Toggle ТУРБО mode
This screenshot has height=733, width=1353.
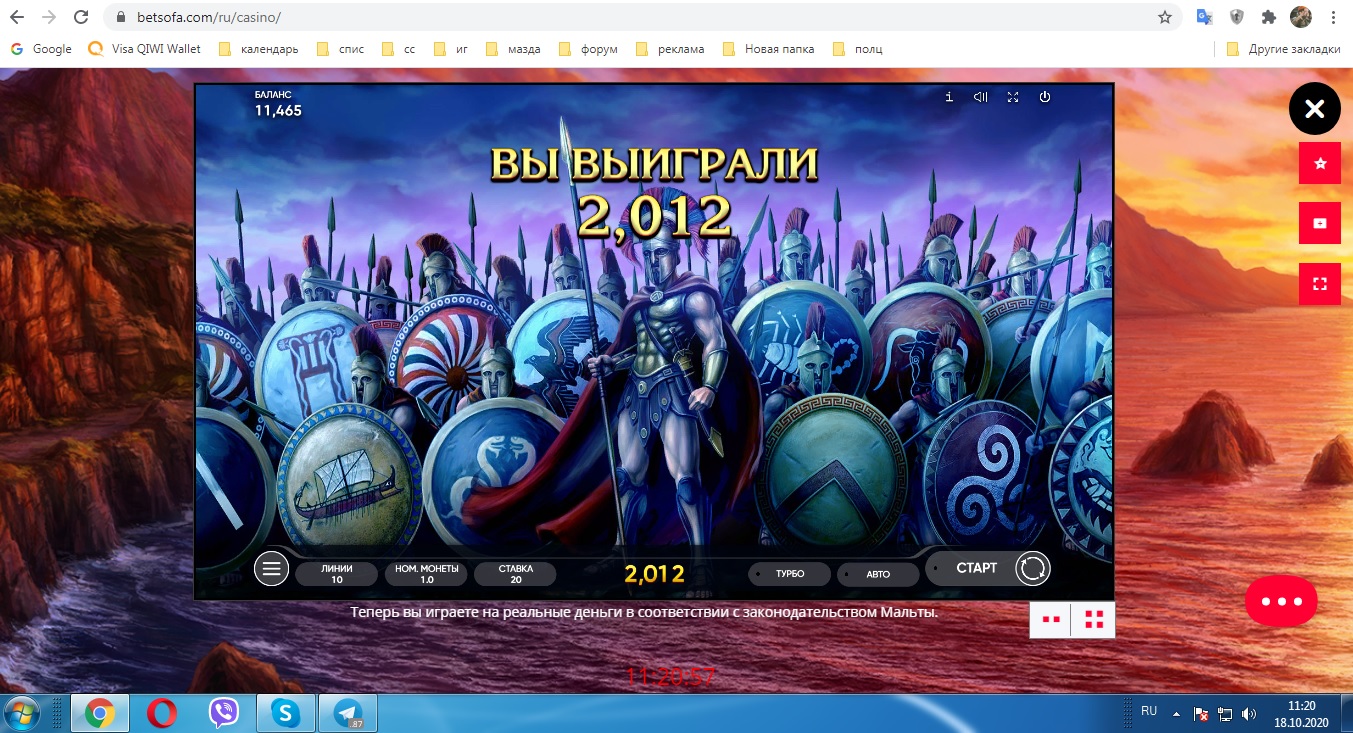(x=790, y=574)
